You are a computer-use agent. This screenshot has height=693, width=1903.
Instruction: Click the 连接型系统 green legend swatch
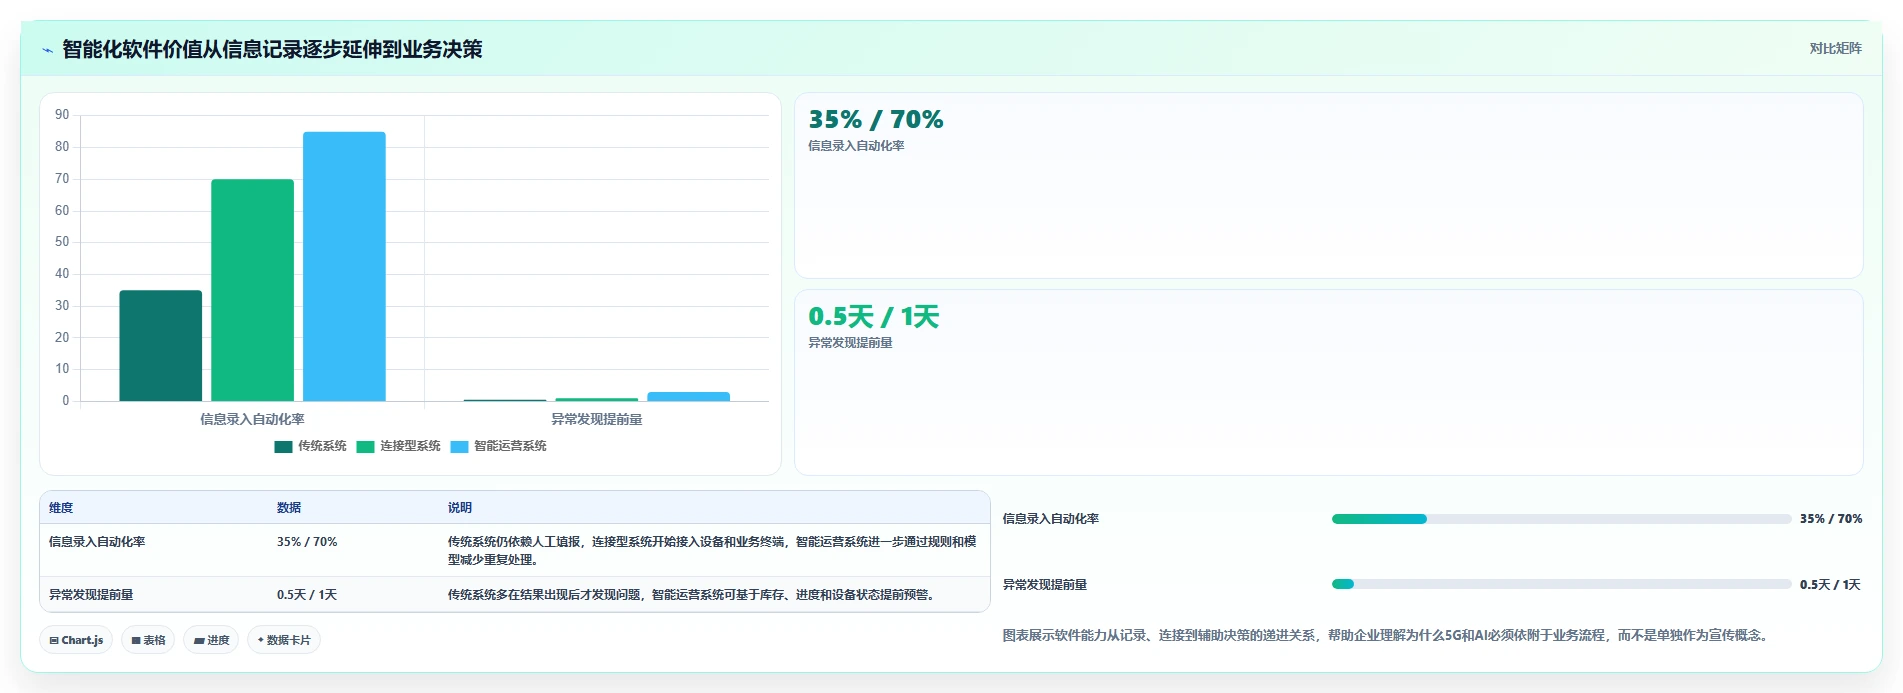pyautogui.click(x=365, y=447)
